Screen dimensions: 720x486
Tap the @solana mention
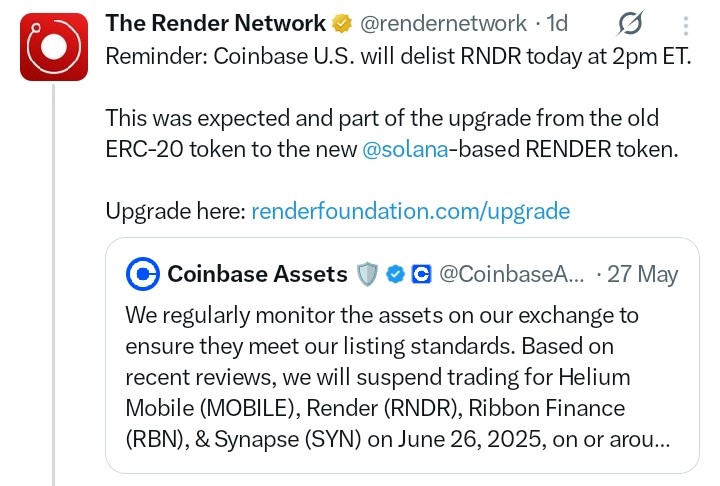click(x=405, y=149)
